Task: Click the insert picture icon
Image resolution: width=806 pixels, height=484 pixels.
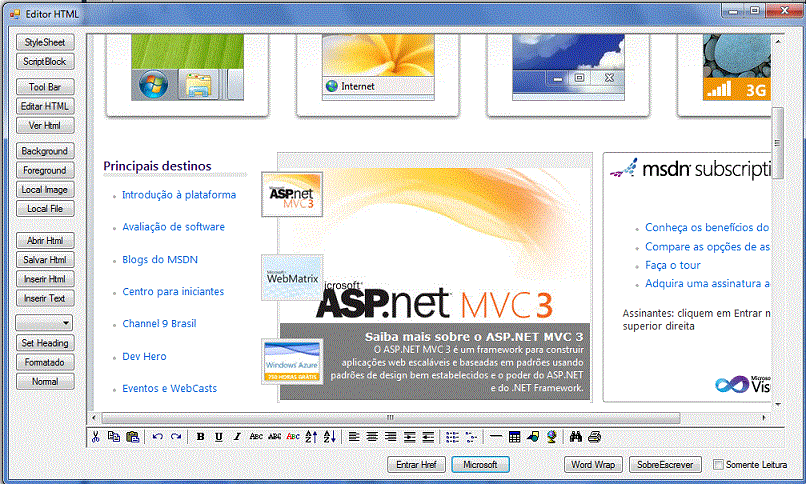Action: point(533,437)
